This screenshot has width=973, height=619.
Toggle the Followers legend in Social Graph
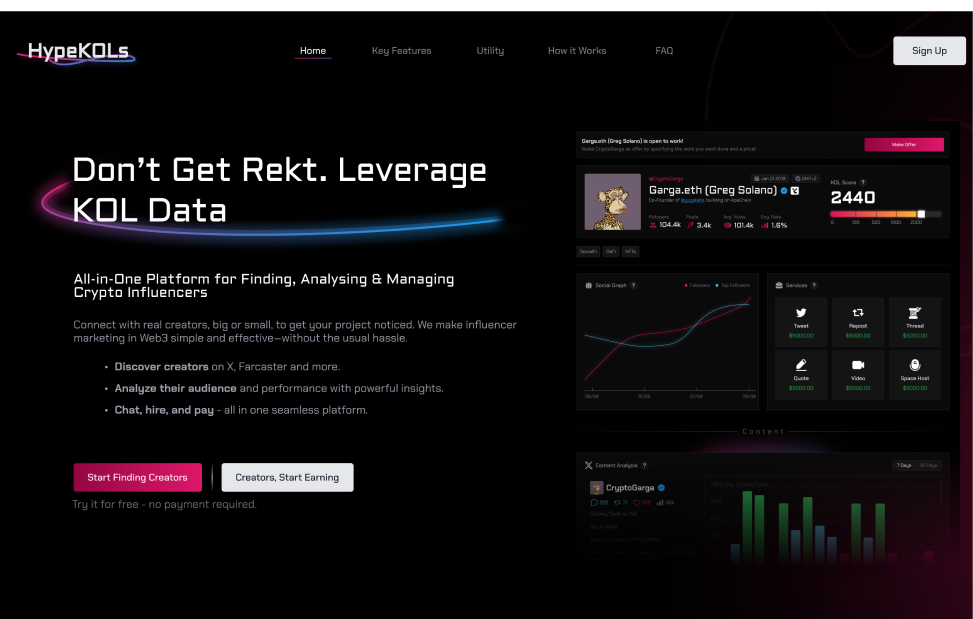click(x=696, y=285)
